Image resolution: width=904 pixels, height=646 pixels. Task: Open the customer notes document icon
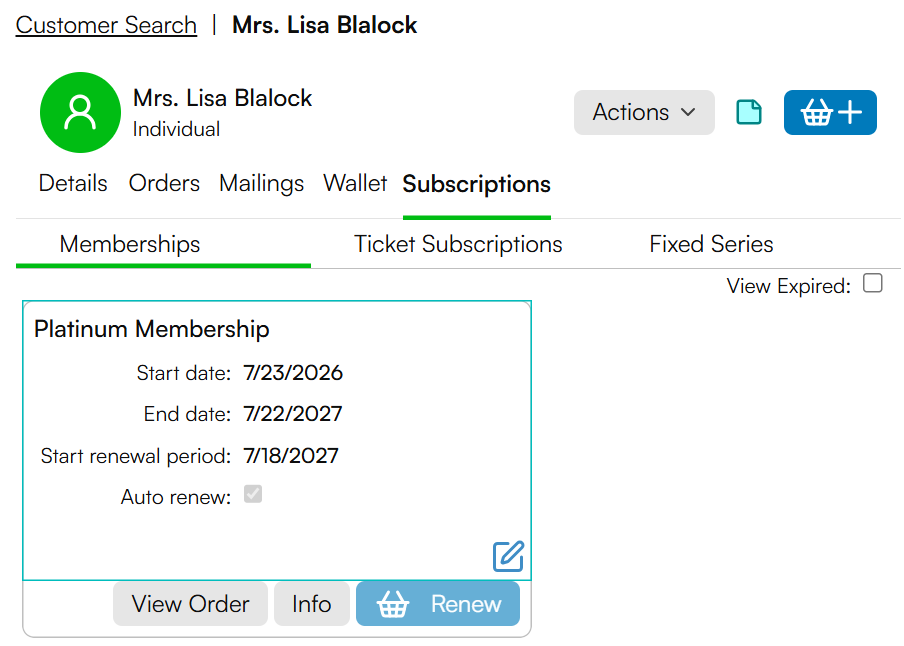(x=749, y=112)
